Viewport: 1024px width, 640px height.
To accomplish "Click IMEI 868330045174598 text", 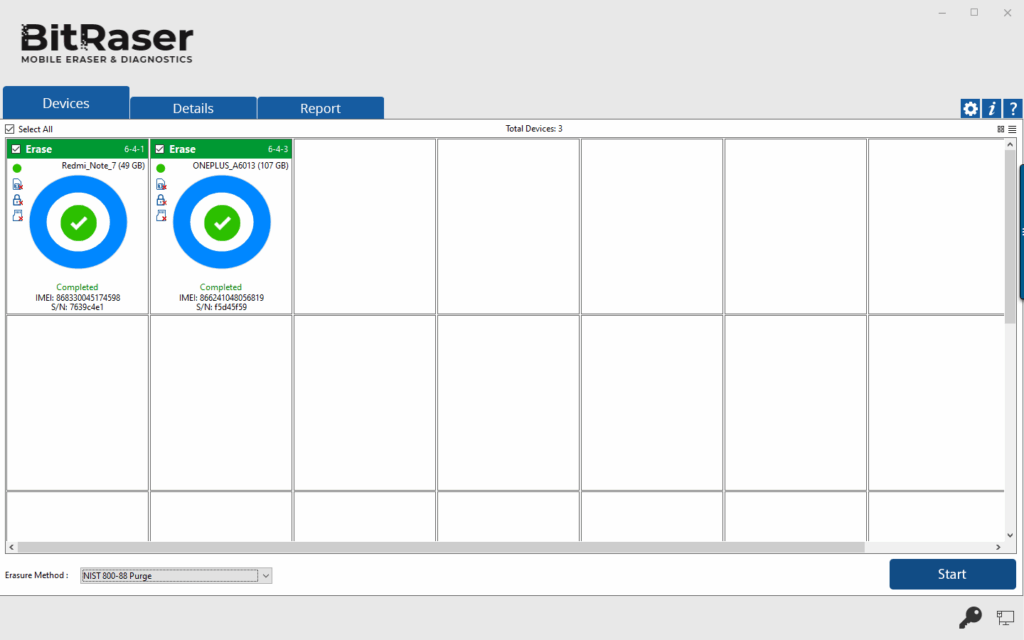I will pyautogui.click(x=78, y=298).
